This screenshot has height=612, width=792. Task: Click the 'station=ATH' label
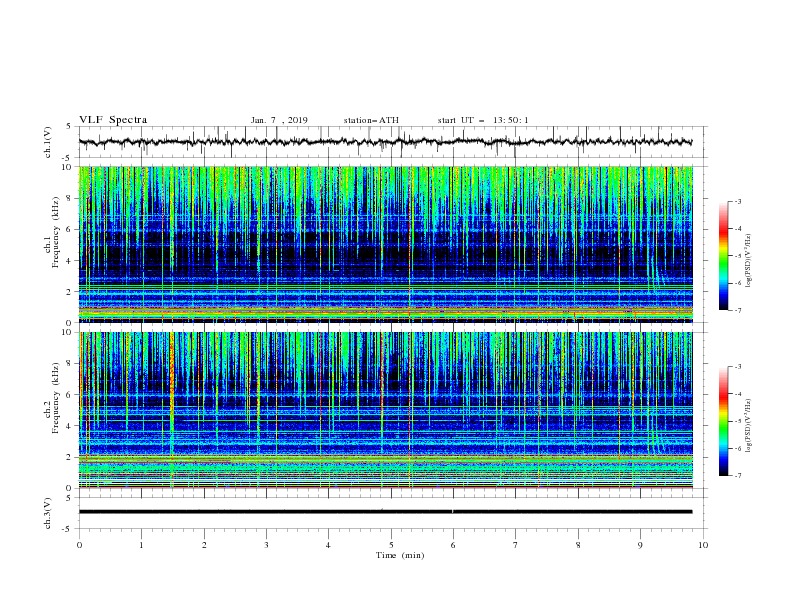371,120
